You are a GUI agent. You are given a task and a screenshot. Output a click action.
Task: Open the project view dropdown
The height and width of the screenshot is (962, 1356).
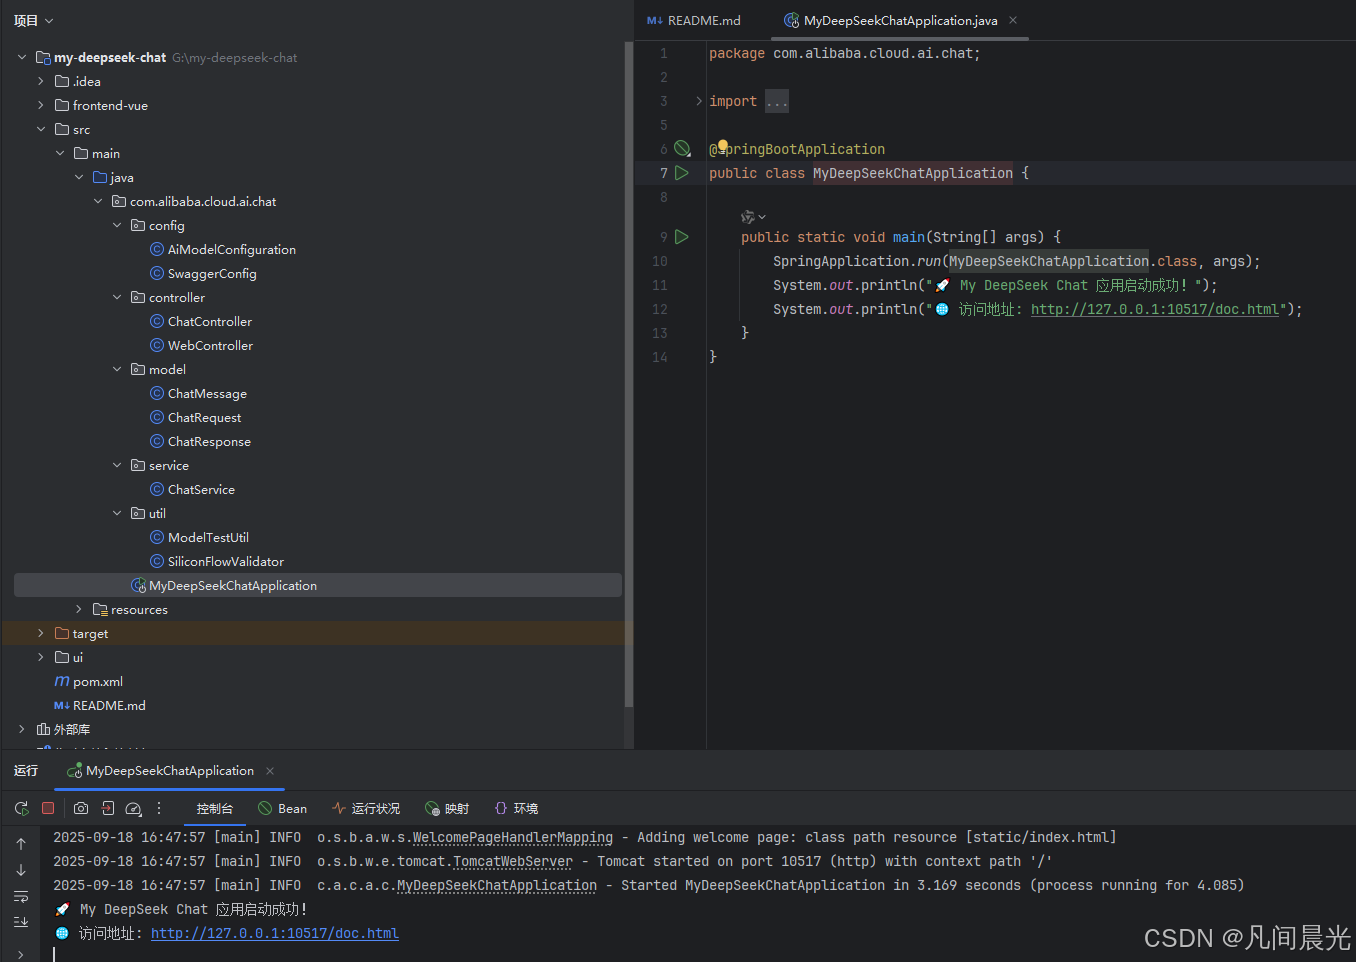point(34,20)
